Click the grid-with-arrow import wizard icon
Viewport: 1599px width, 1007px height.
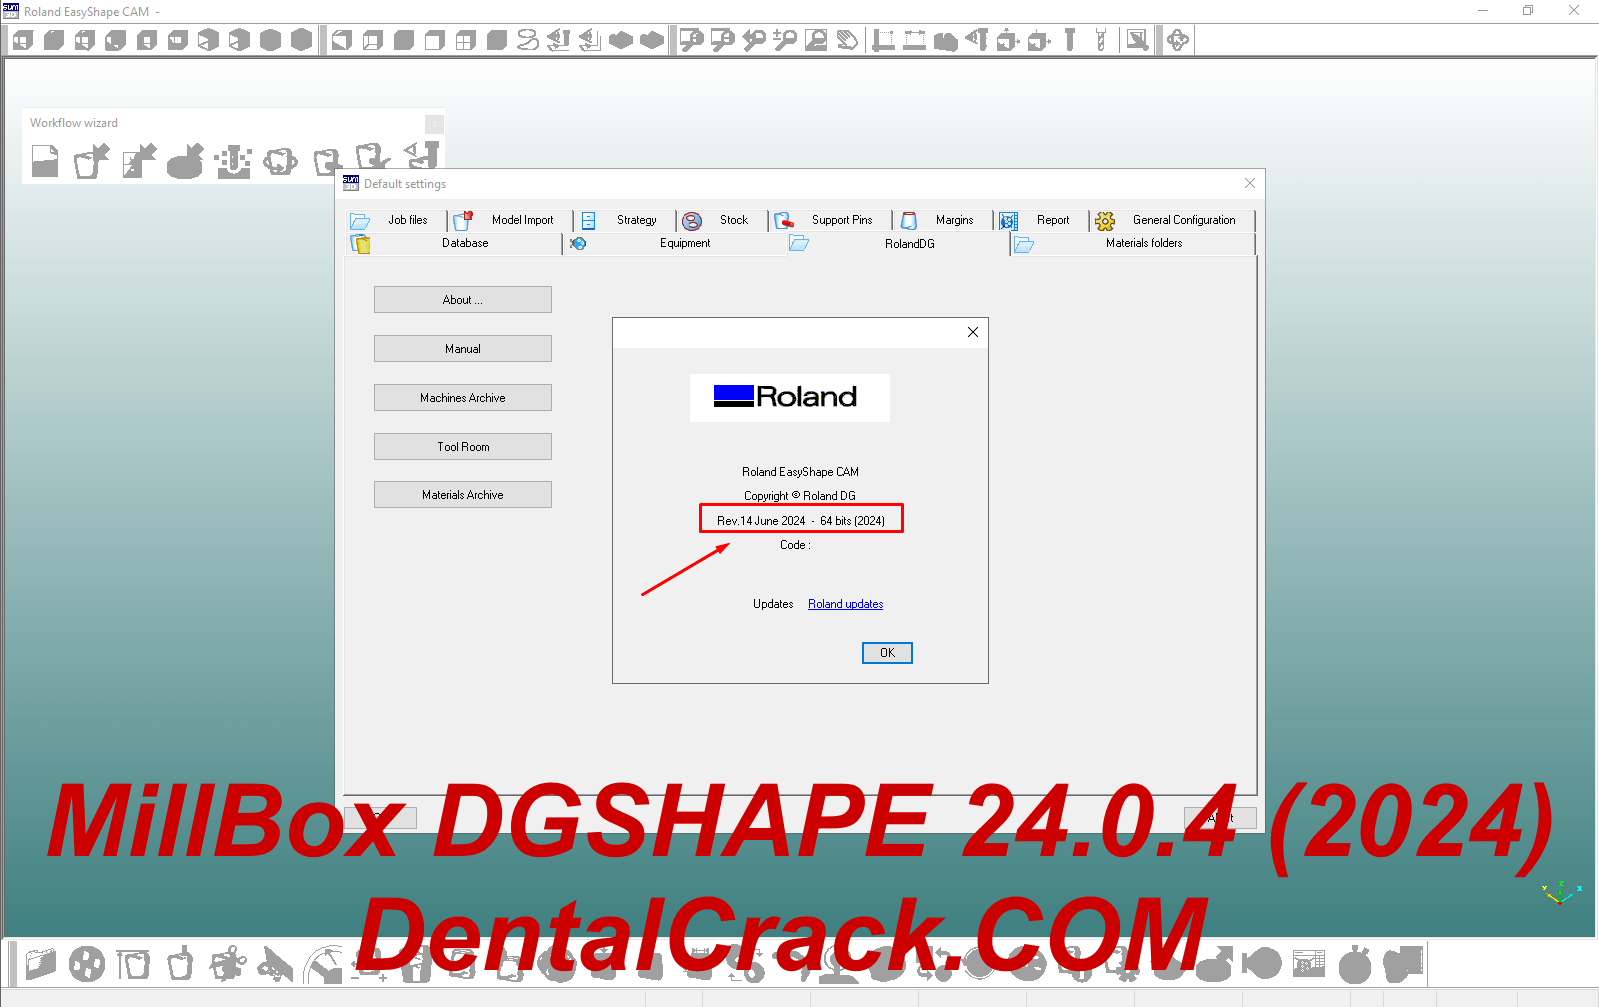(x=139, y=160)
